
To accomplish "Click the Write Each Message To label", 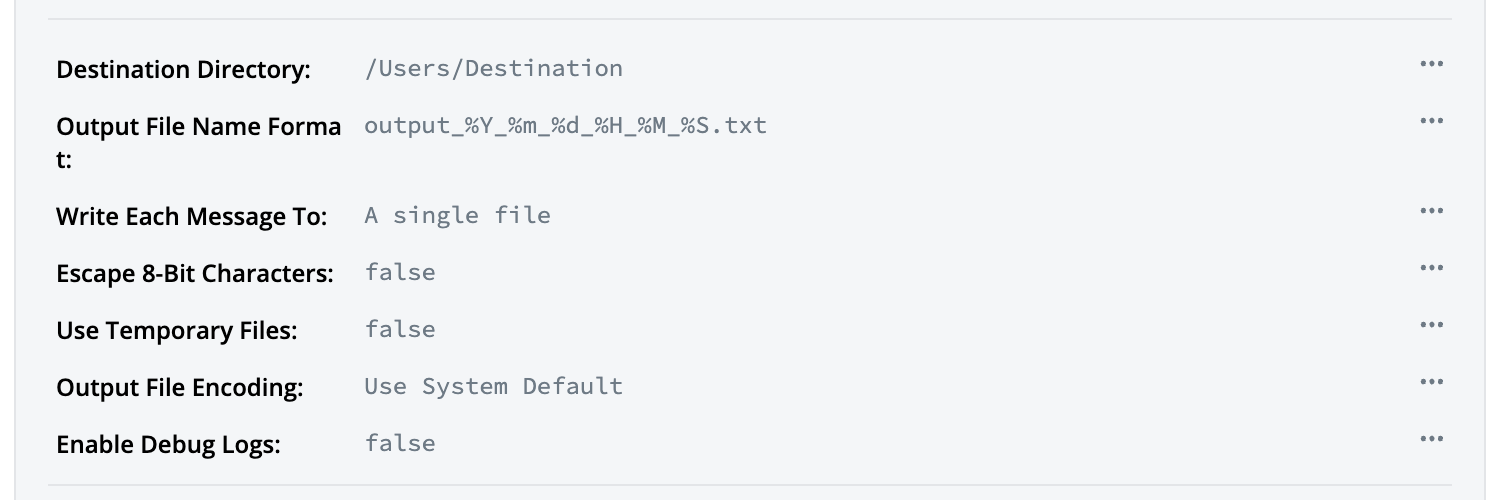I will click(191, 217).
